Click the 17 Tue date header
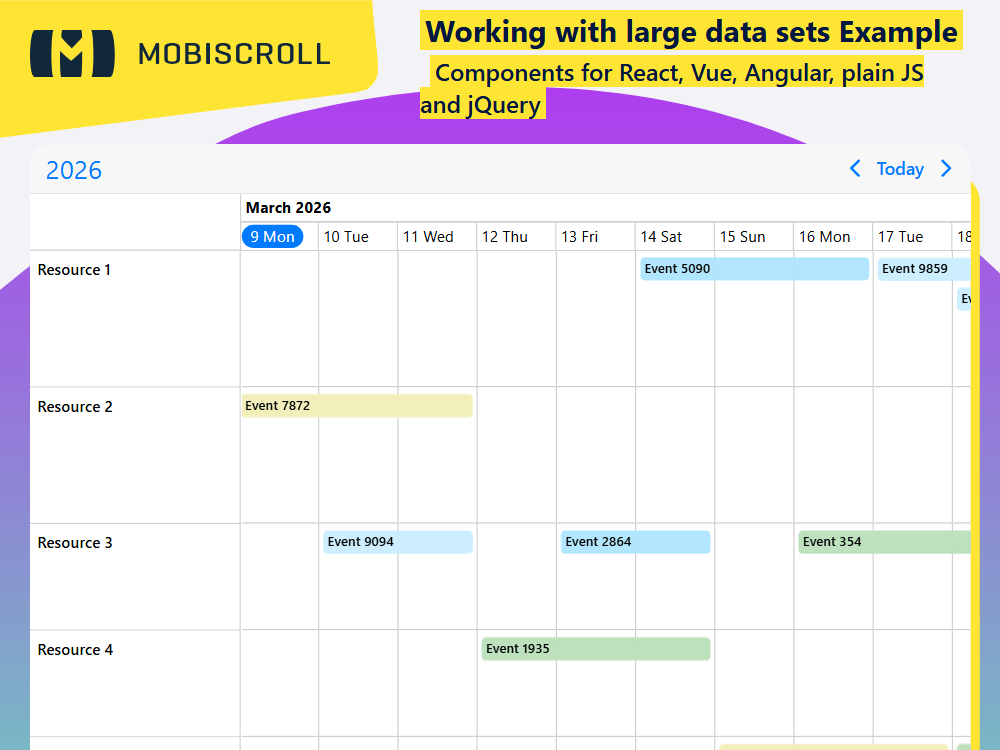The image size is (1000, 750). pyautogui.click(x=902, y=236)
